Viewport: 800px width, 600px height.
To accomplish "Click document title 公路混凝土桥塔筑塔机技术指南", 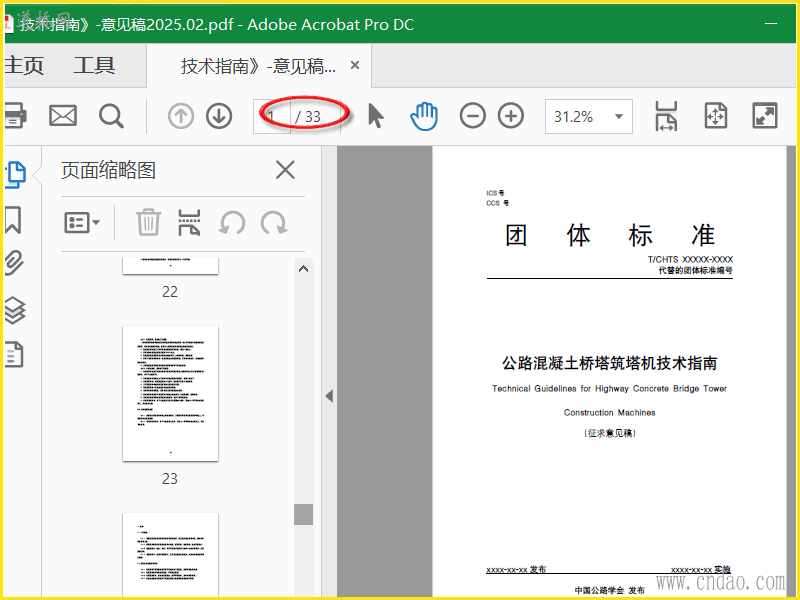I will click(610, 363).
